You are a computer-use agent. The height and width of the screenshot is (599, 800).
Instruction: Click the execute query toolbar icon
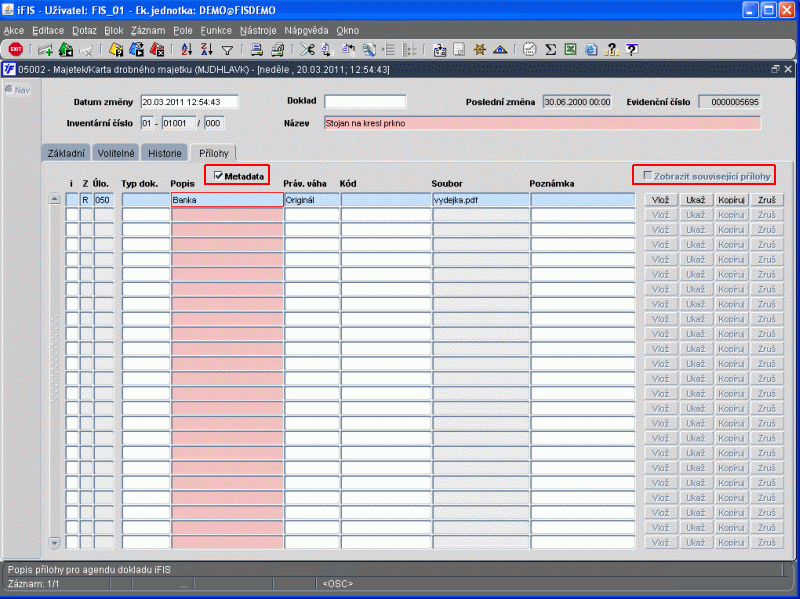[136, 49]
